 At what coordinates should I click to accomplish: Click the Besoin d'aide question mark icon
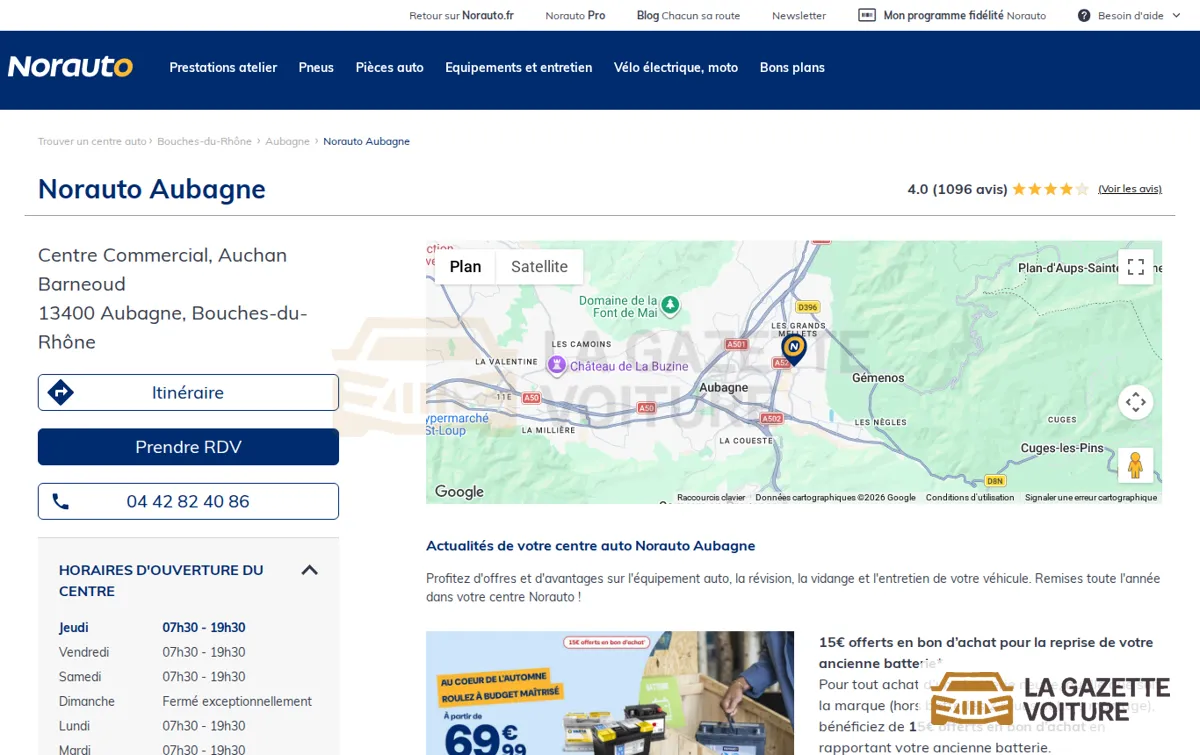point(1084,15)
